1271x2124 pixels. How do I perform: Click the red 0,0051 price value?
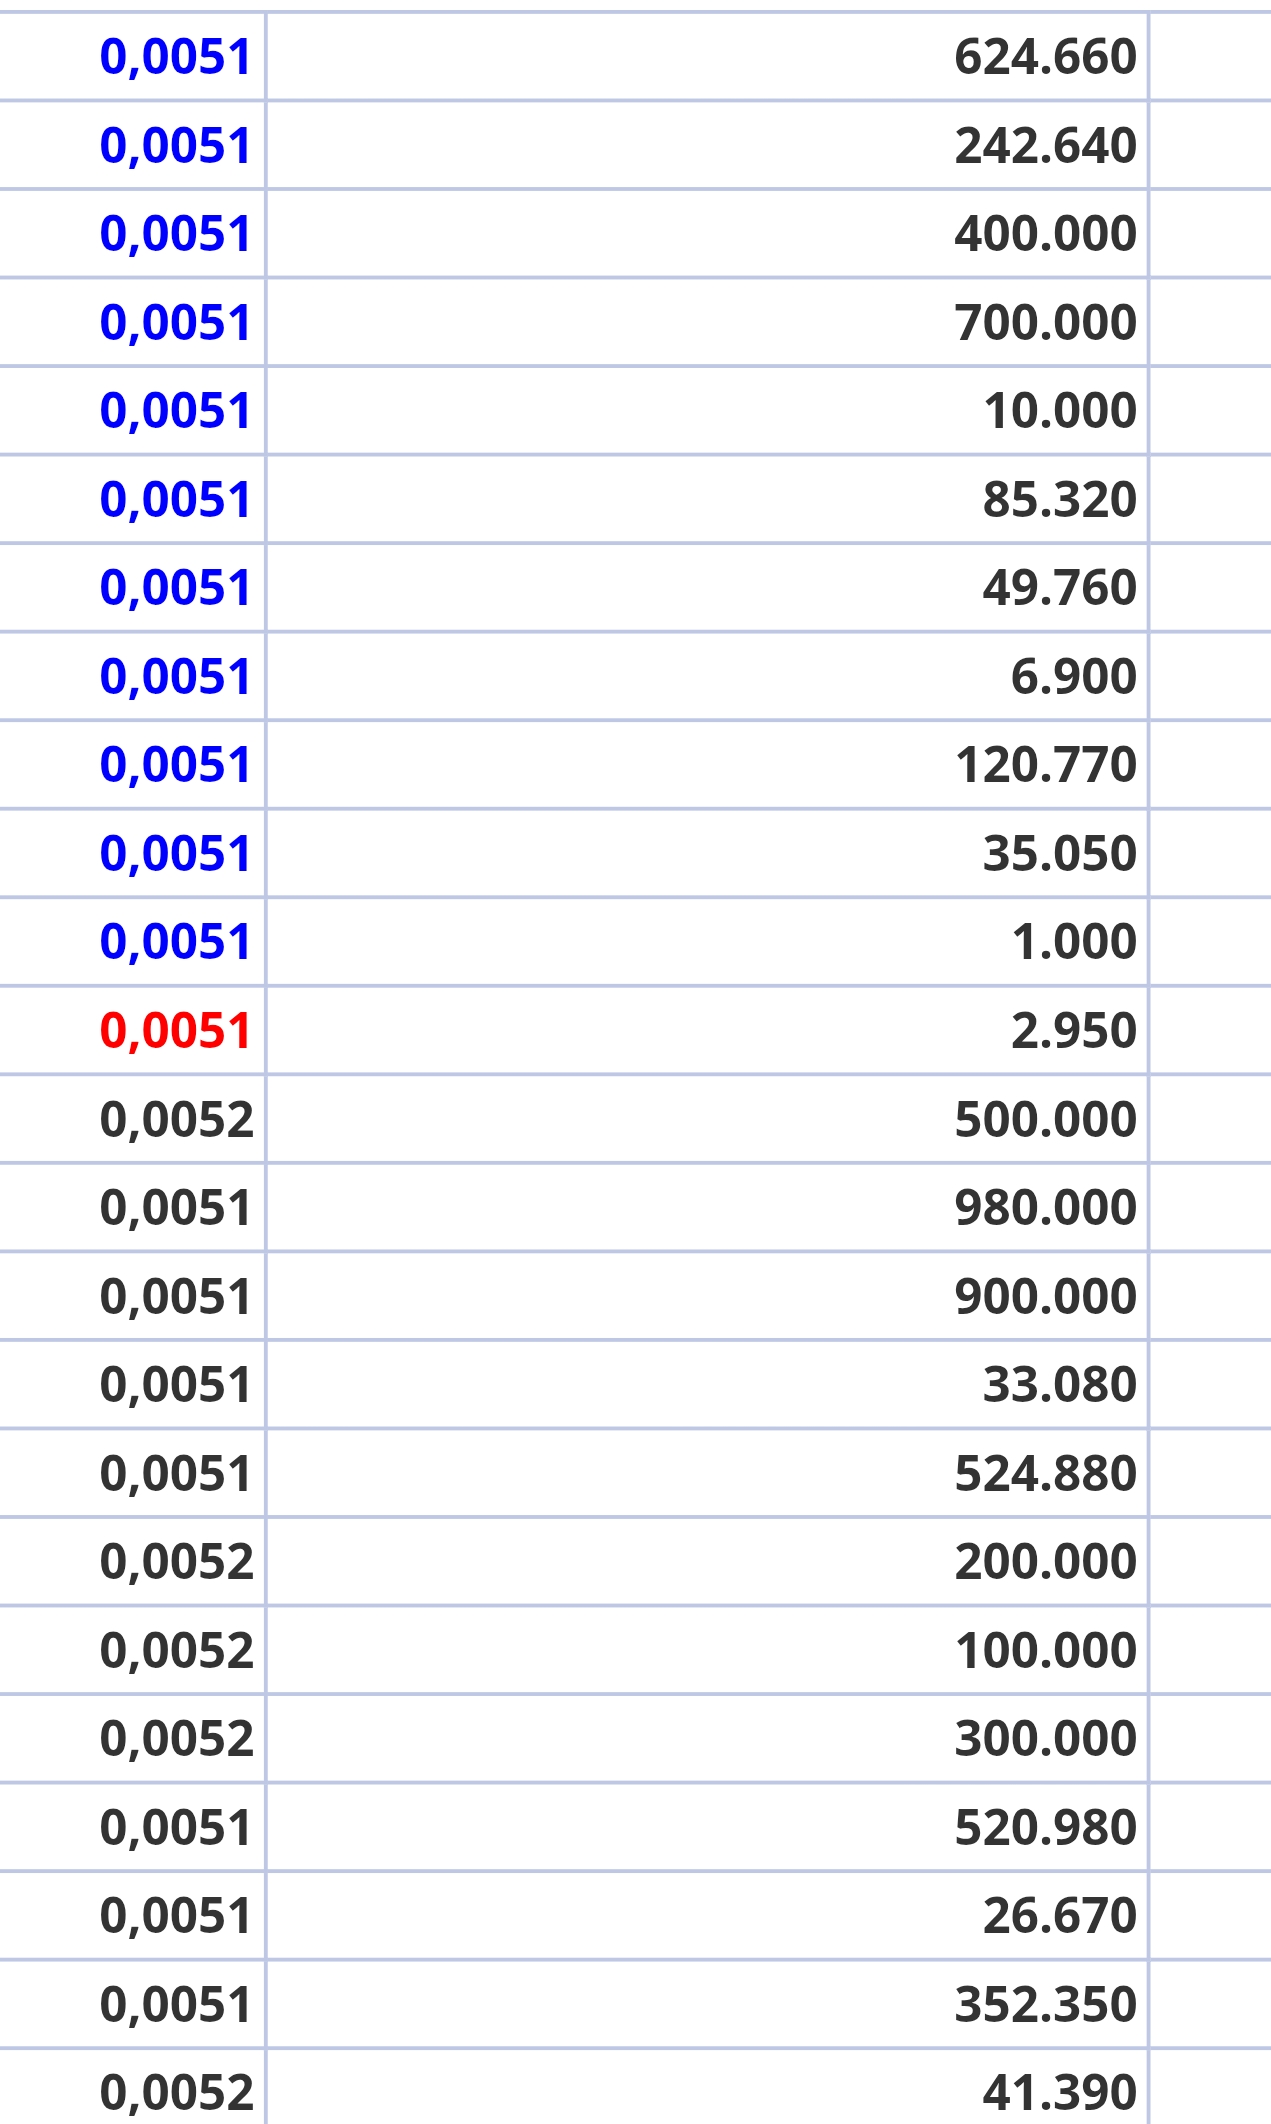tap(175, 1031)
